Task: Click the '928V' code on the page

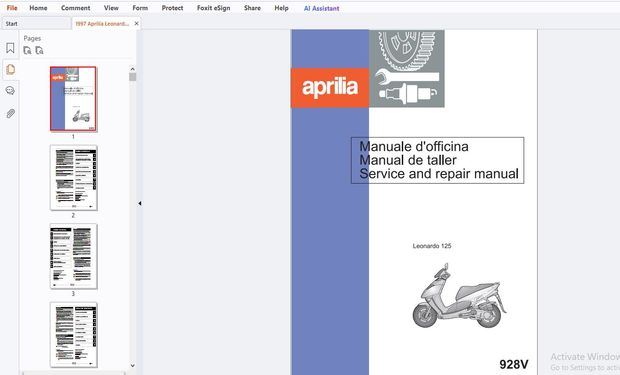Action: pos(514,364)
